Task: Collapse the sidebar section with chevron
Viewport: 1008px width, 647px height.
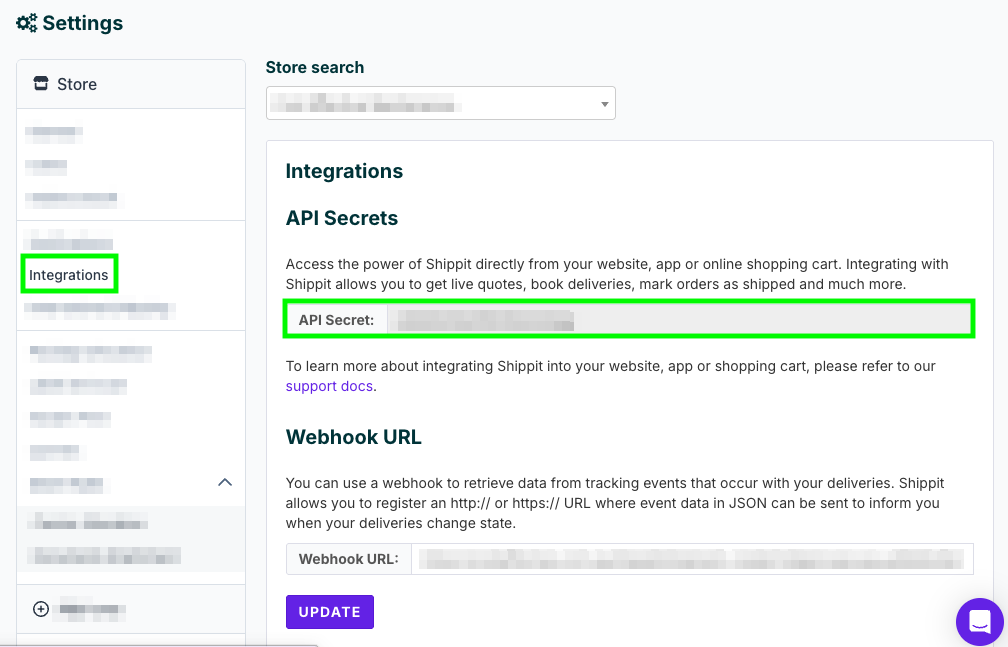Action: 224,482
